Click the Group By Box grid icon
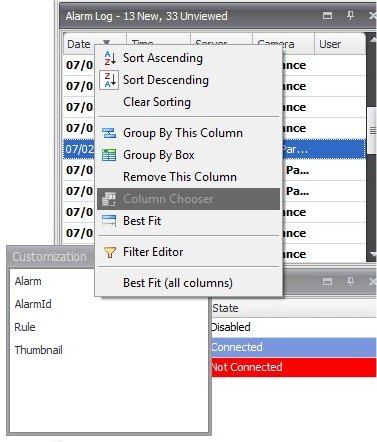377x442 pixels. click(x=109, y=155)
